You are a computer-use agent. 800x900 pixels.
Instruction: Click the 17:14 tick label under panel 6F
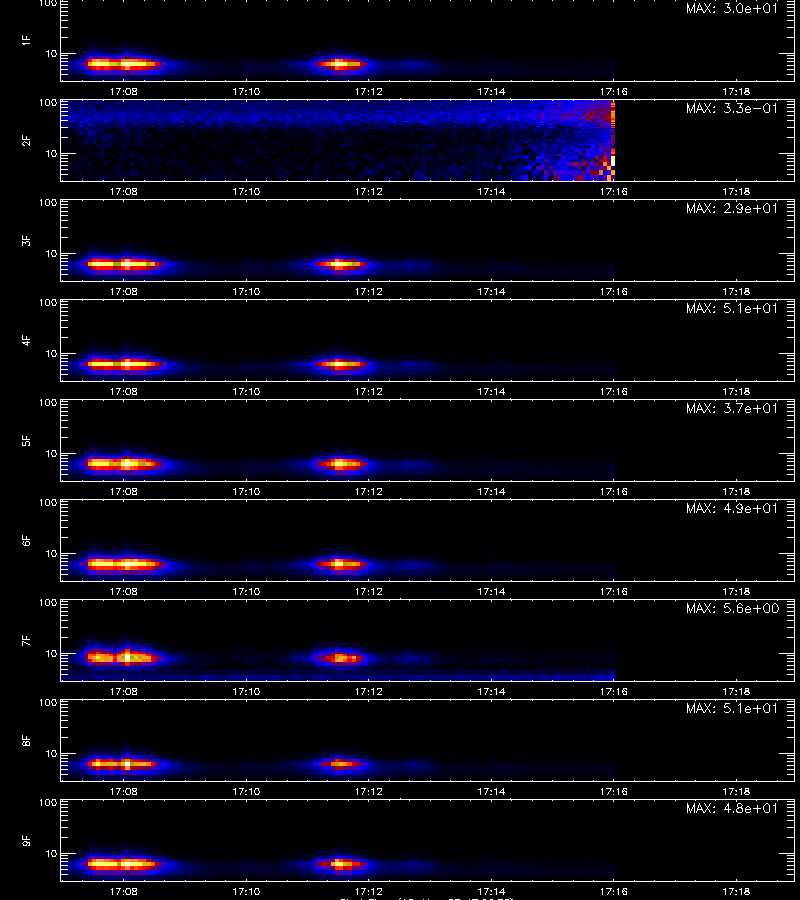click(491, 591)
